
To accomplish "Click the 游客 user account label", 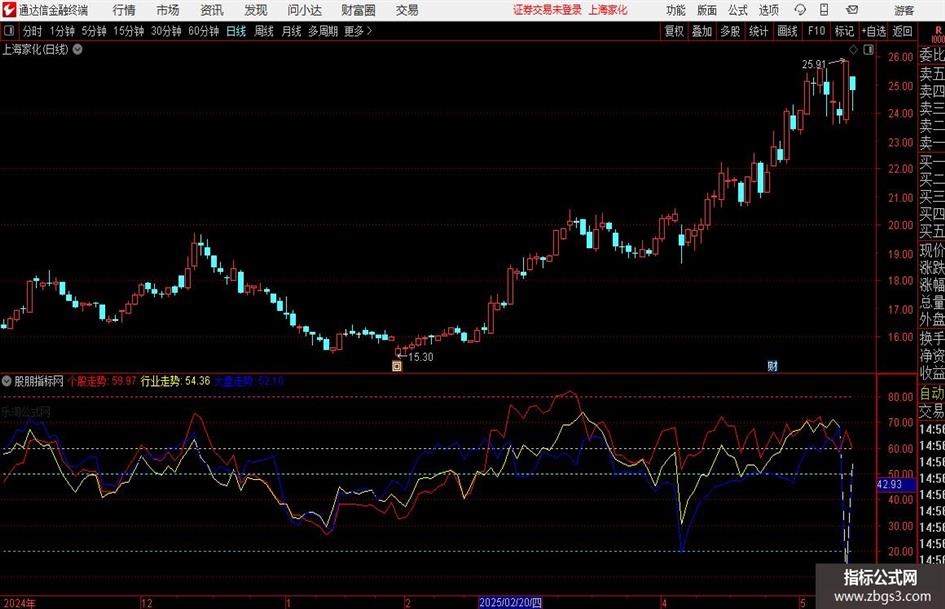I will [903, 10].
